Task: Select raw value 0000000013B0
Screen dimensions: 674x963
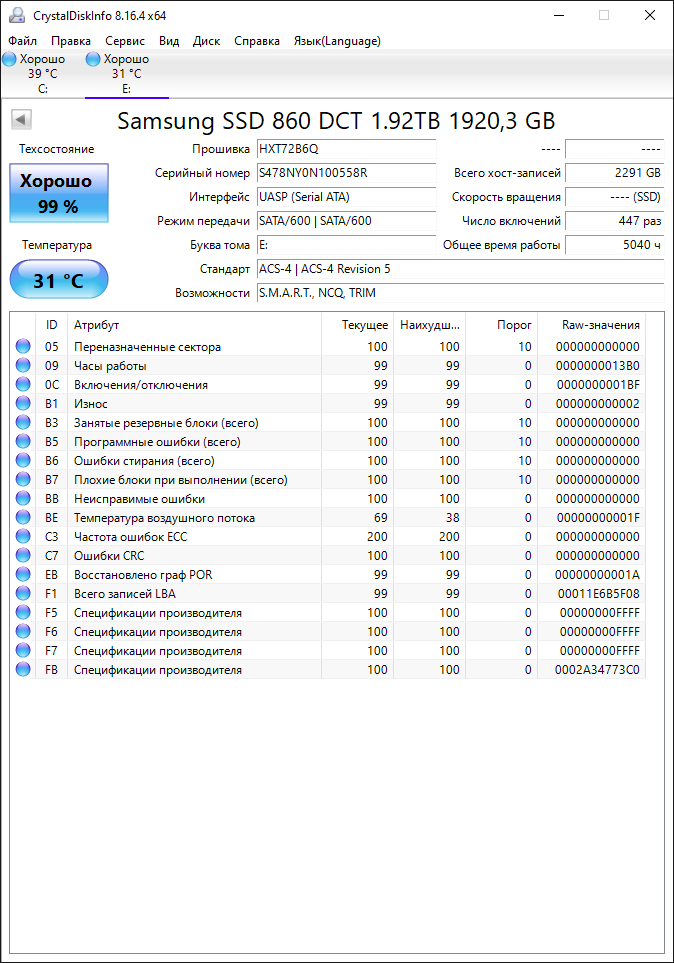Action: pyautogui.click(x=598, y=366)
